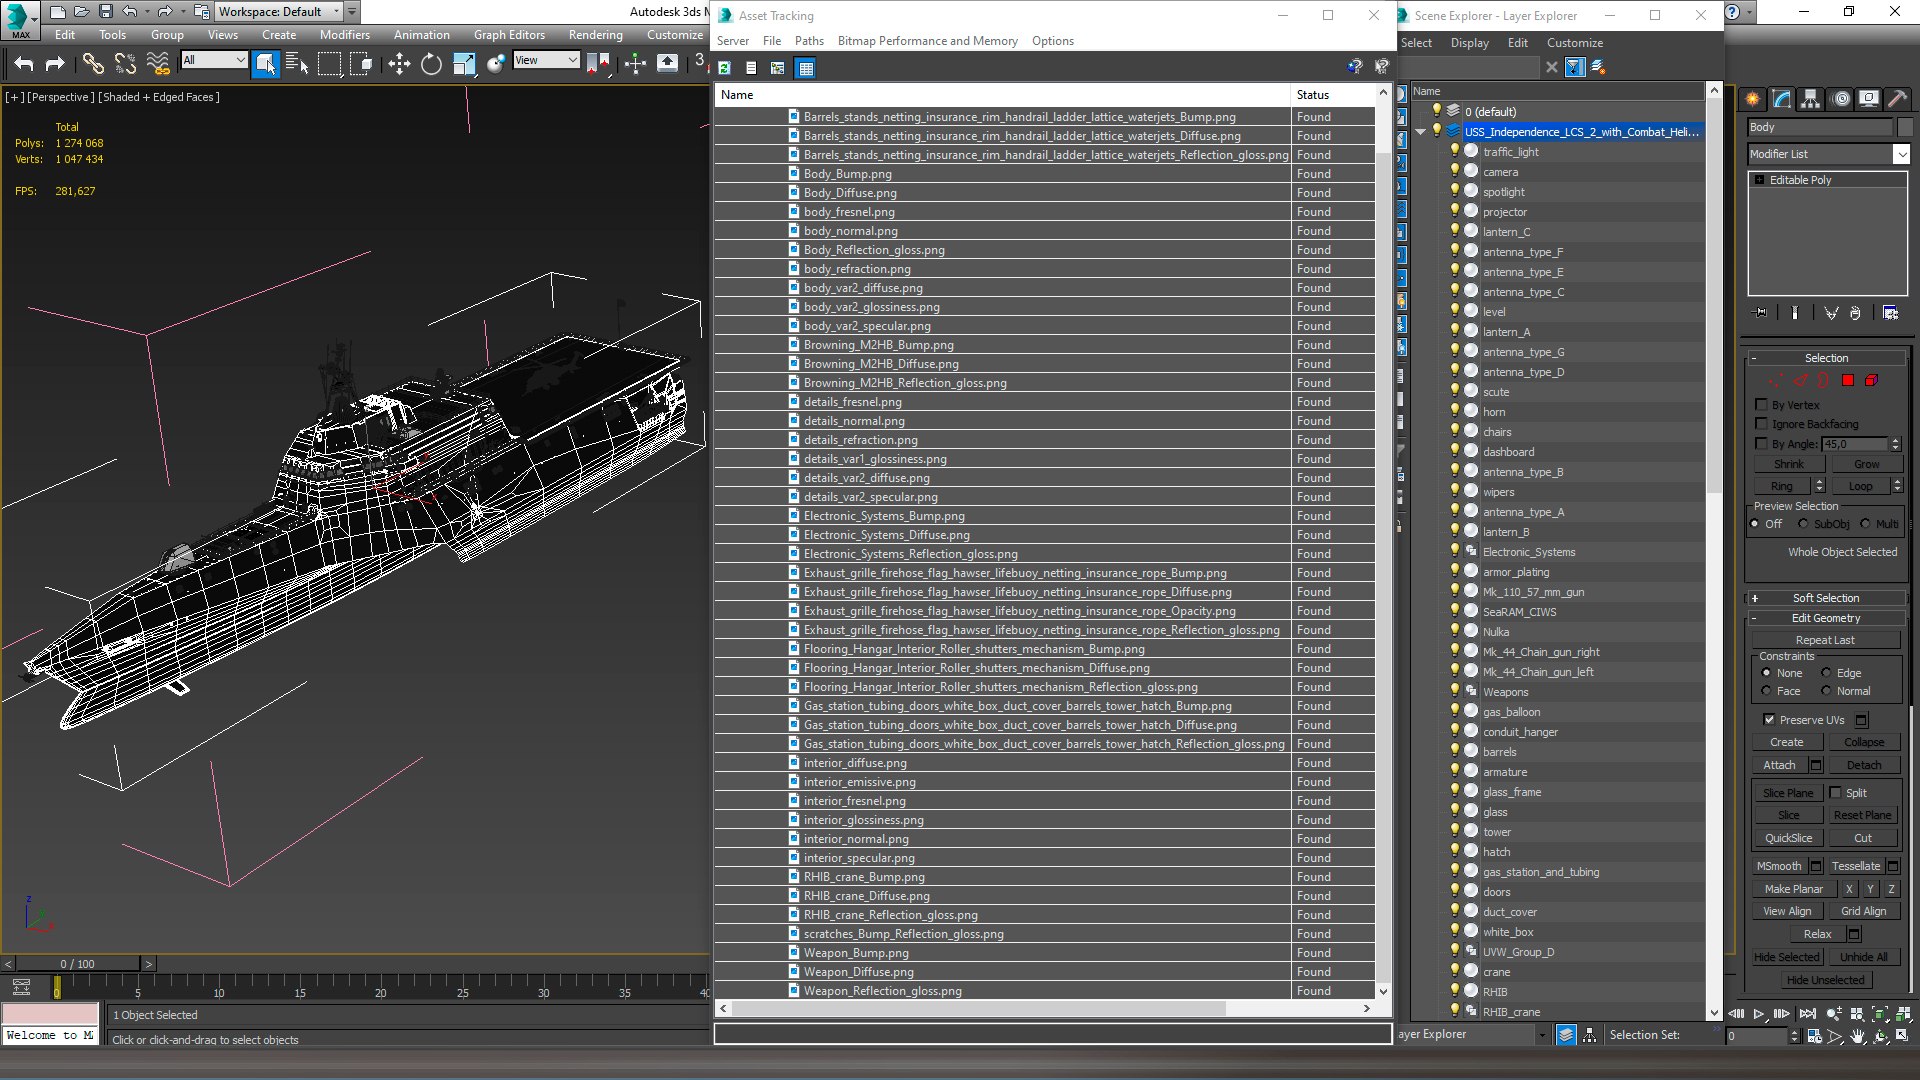Click the Select and Link tool
1920x1080 pixels.
pyautogui.click(x=93, y=64)
